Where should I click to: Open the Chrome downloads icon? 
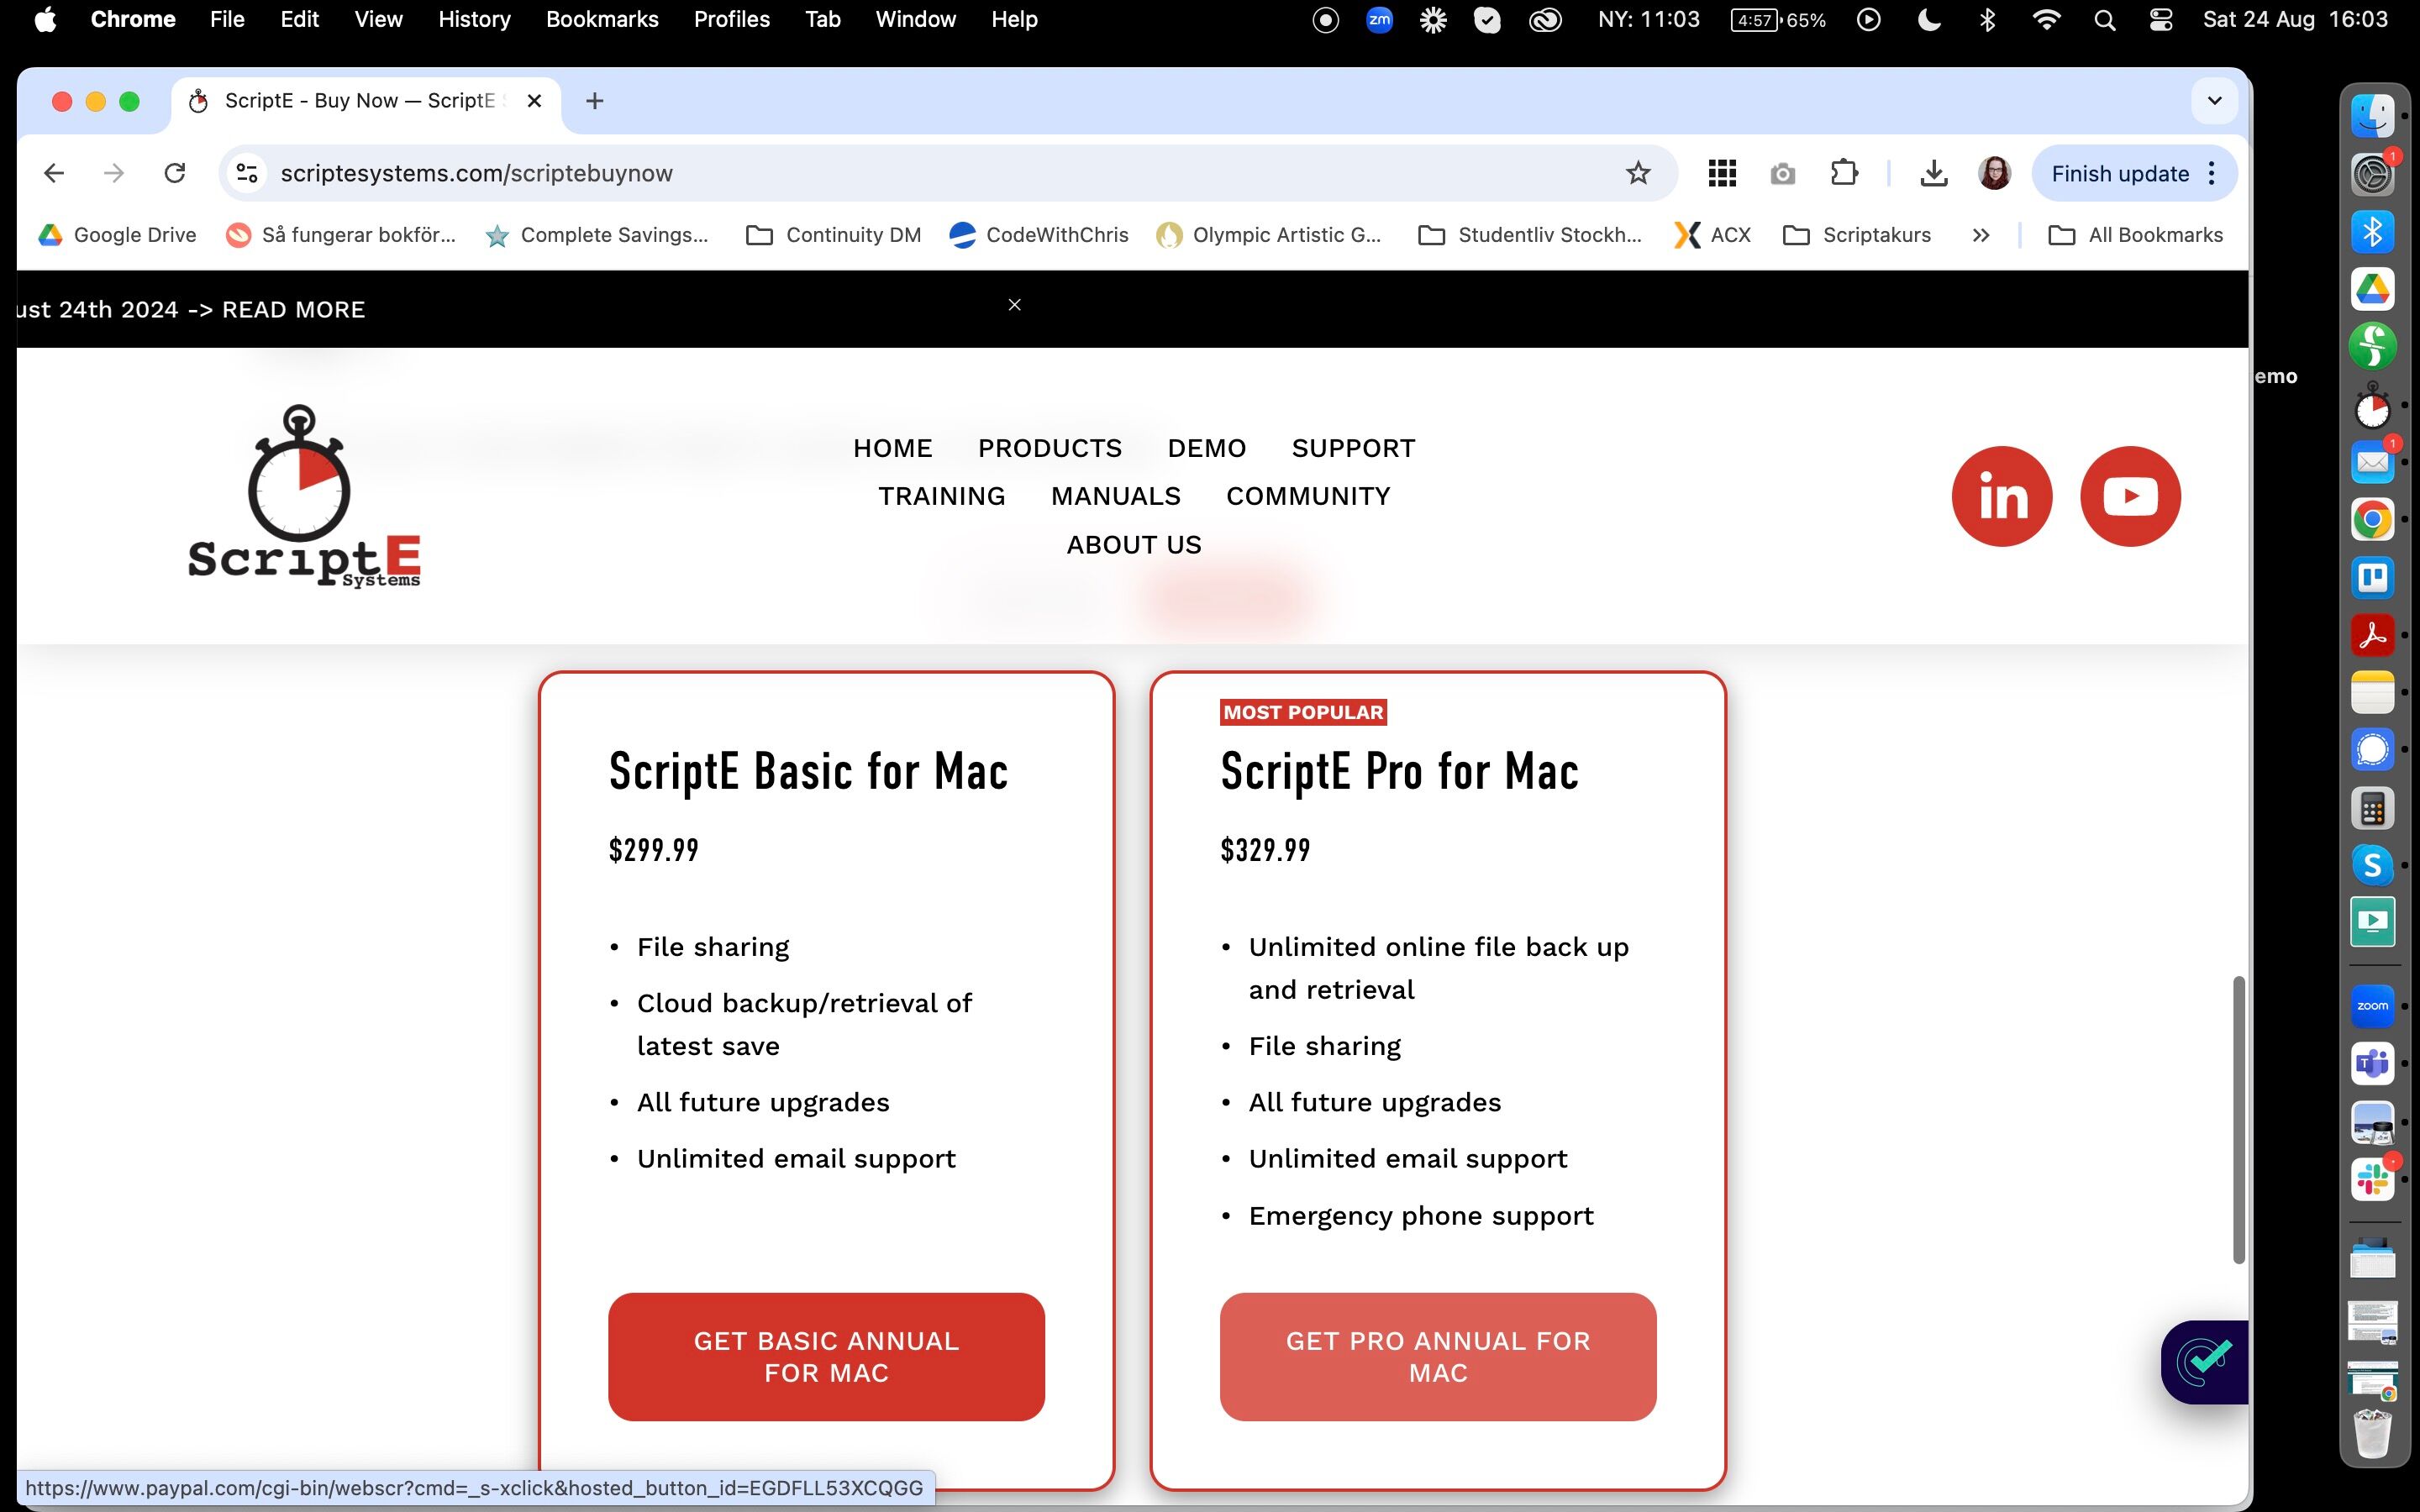point(1934,173)
